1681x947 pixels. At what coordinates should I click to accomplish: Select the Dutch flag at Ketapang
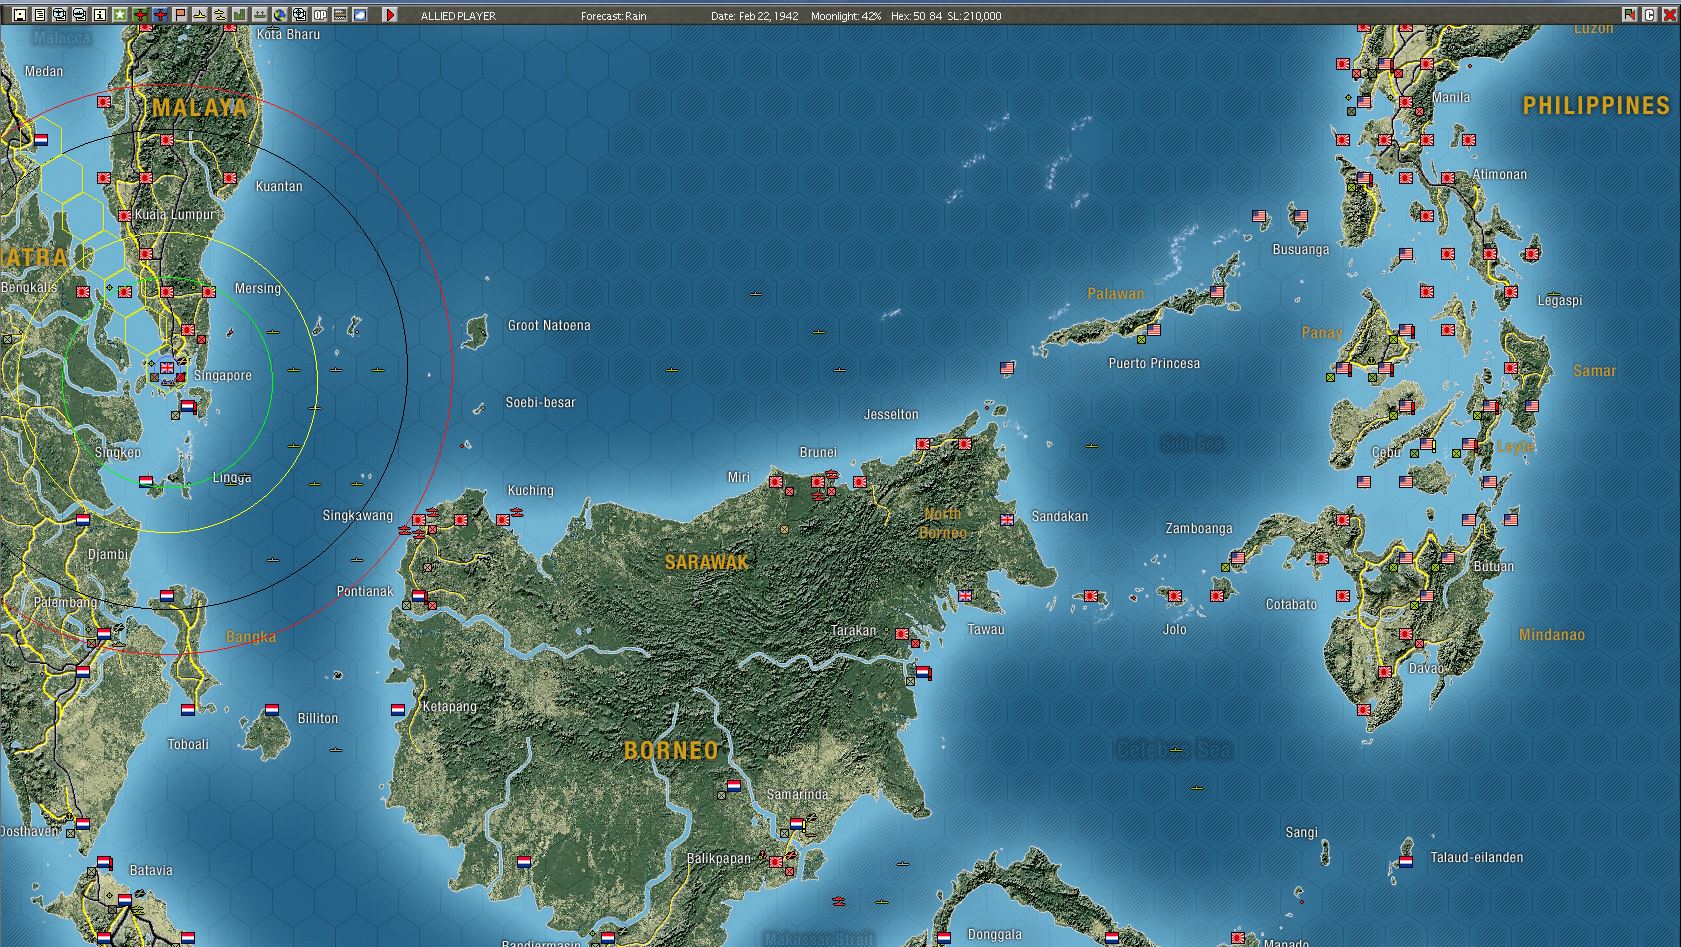tap(398, 710)
